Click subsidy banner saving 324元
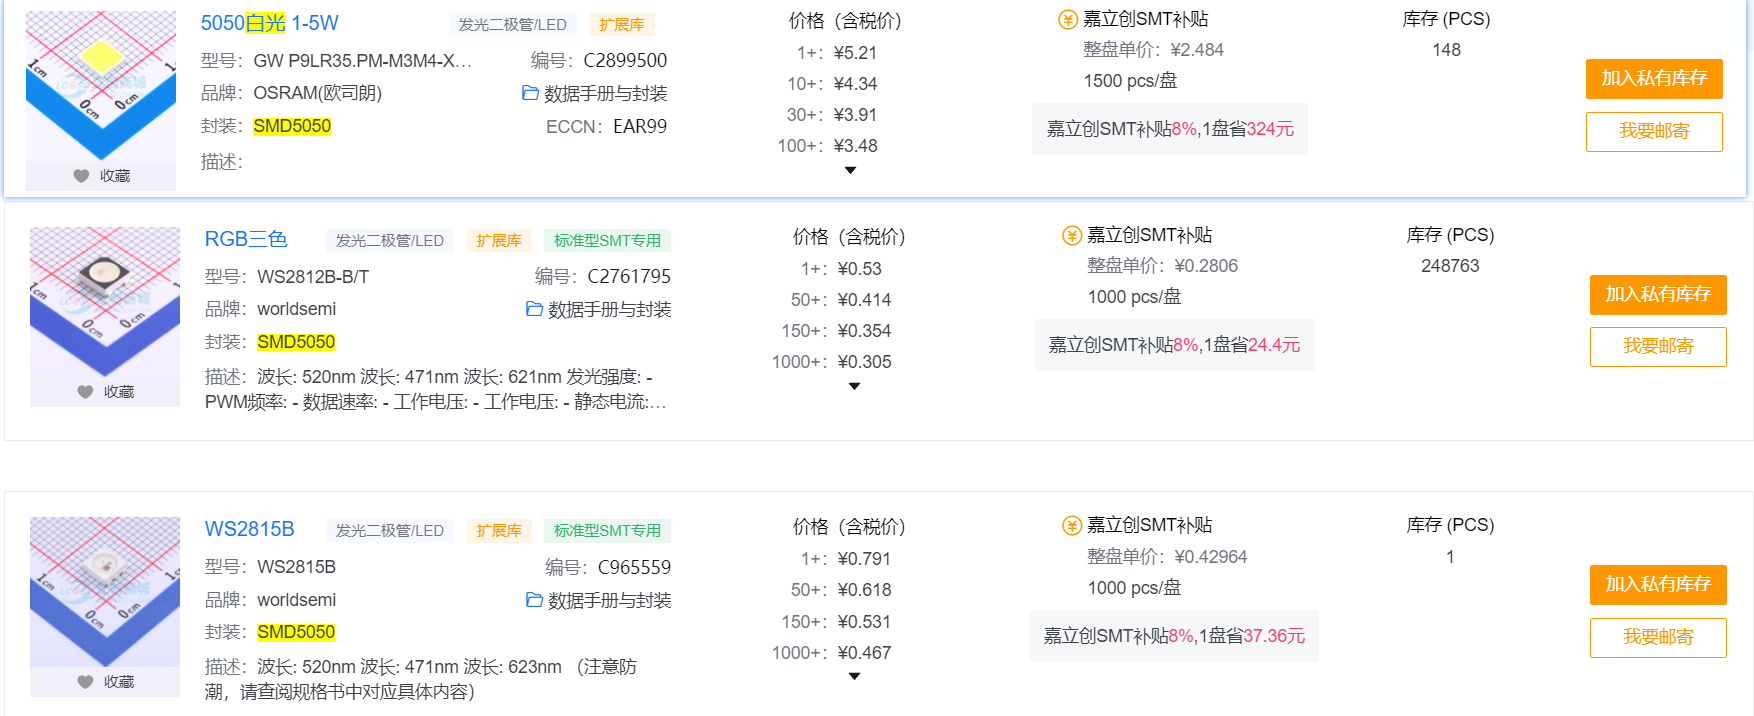This screenshot has height=716, width=1754. tap(1170, 129)
